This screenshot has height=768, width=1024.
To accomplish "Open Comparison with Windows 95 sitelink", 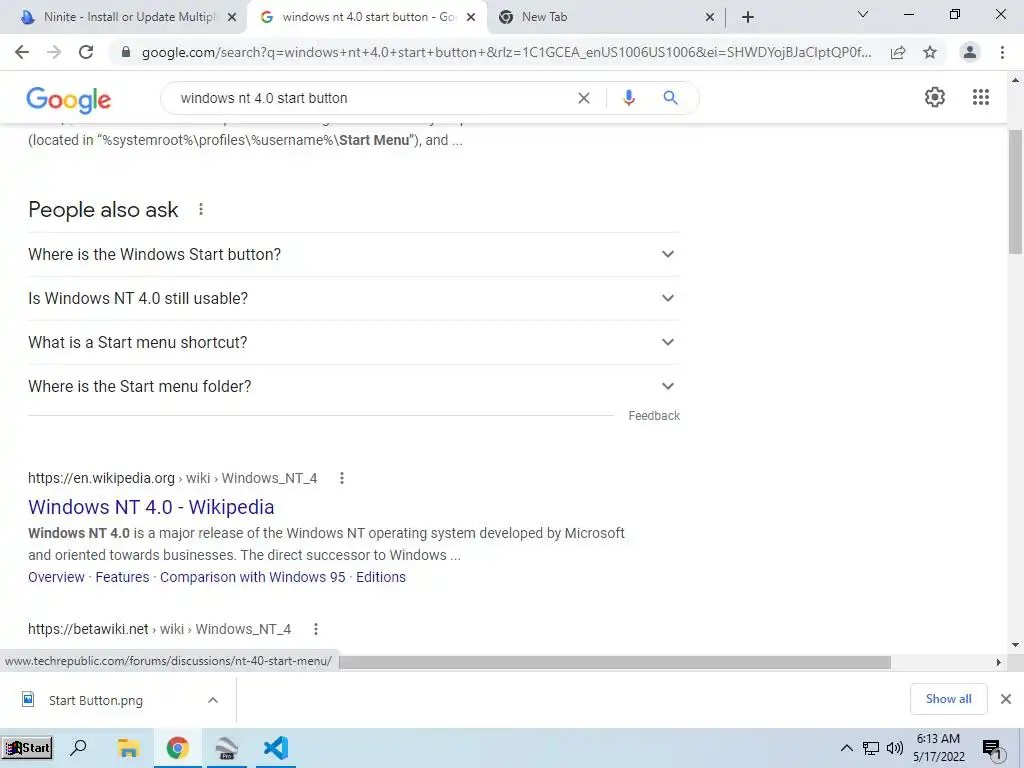I will click(253, 577).
